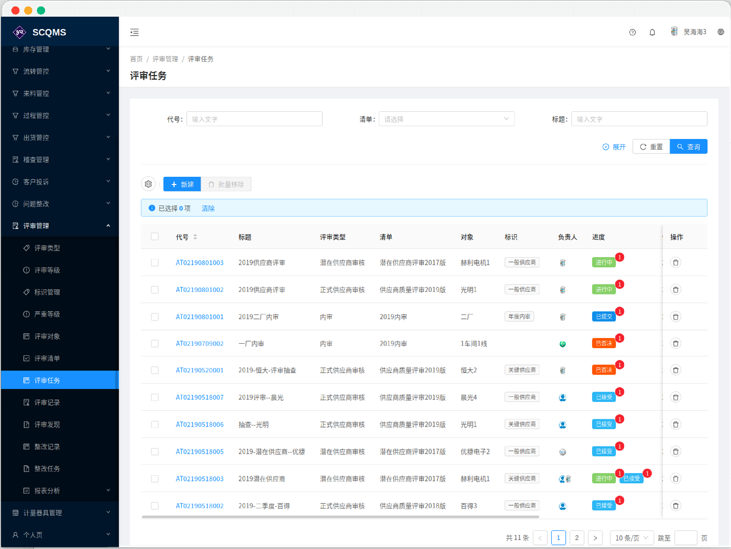Open the 清单 select dropdown
Image resolution: width=731 pixels, height=549 pixels.
tap(447, 119)
